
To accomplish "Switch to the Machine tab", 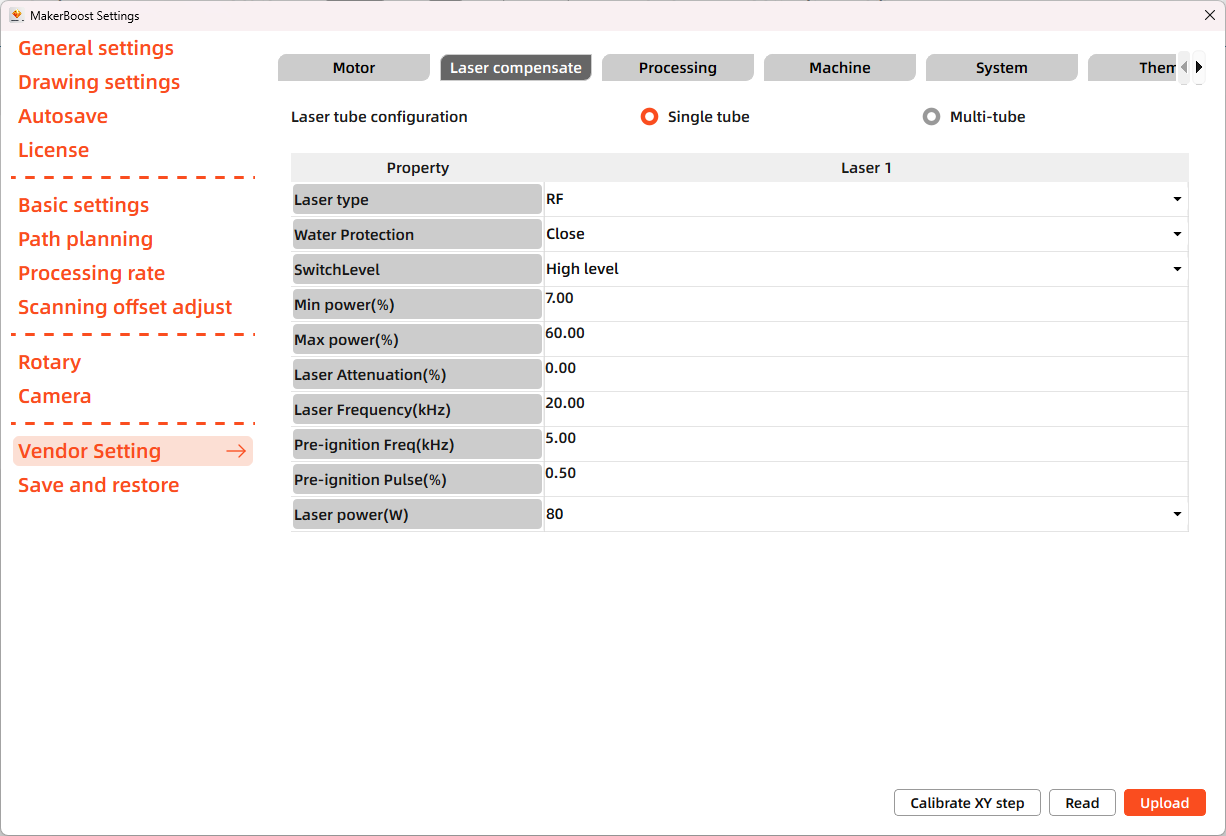I will pos(839,67).
